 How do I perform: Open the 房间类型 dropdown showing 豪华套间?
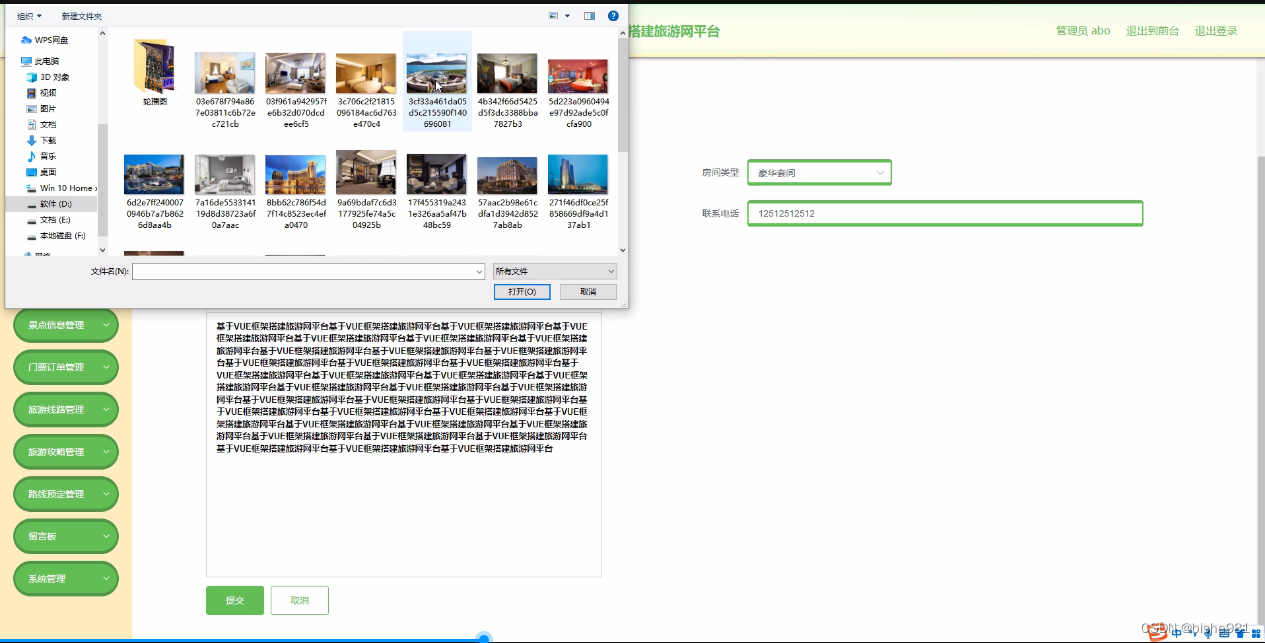point(819,172)
